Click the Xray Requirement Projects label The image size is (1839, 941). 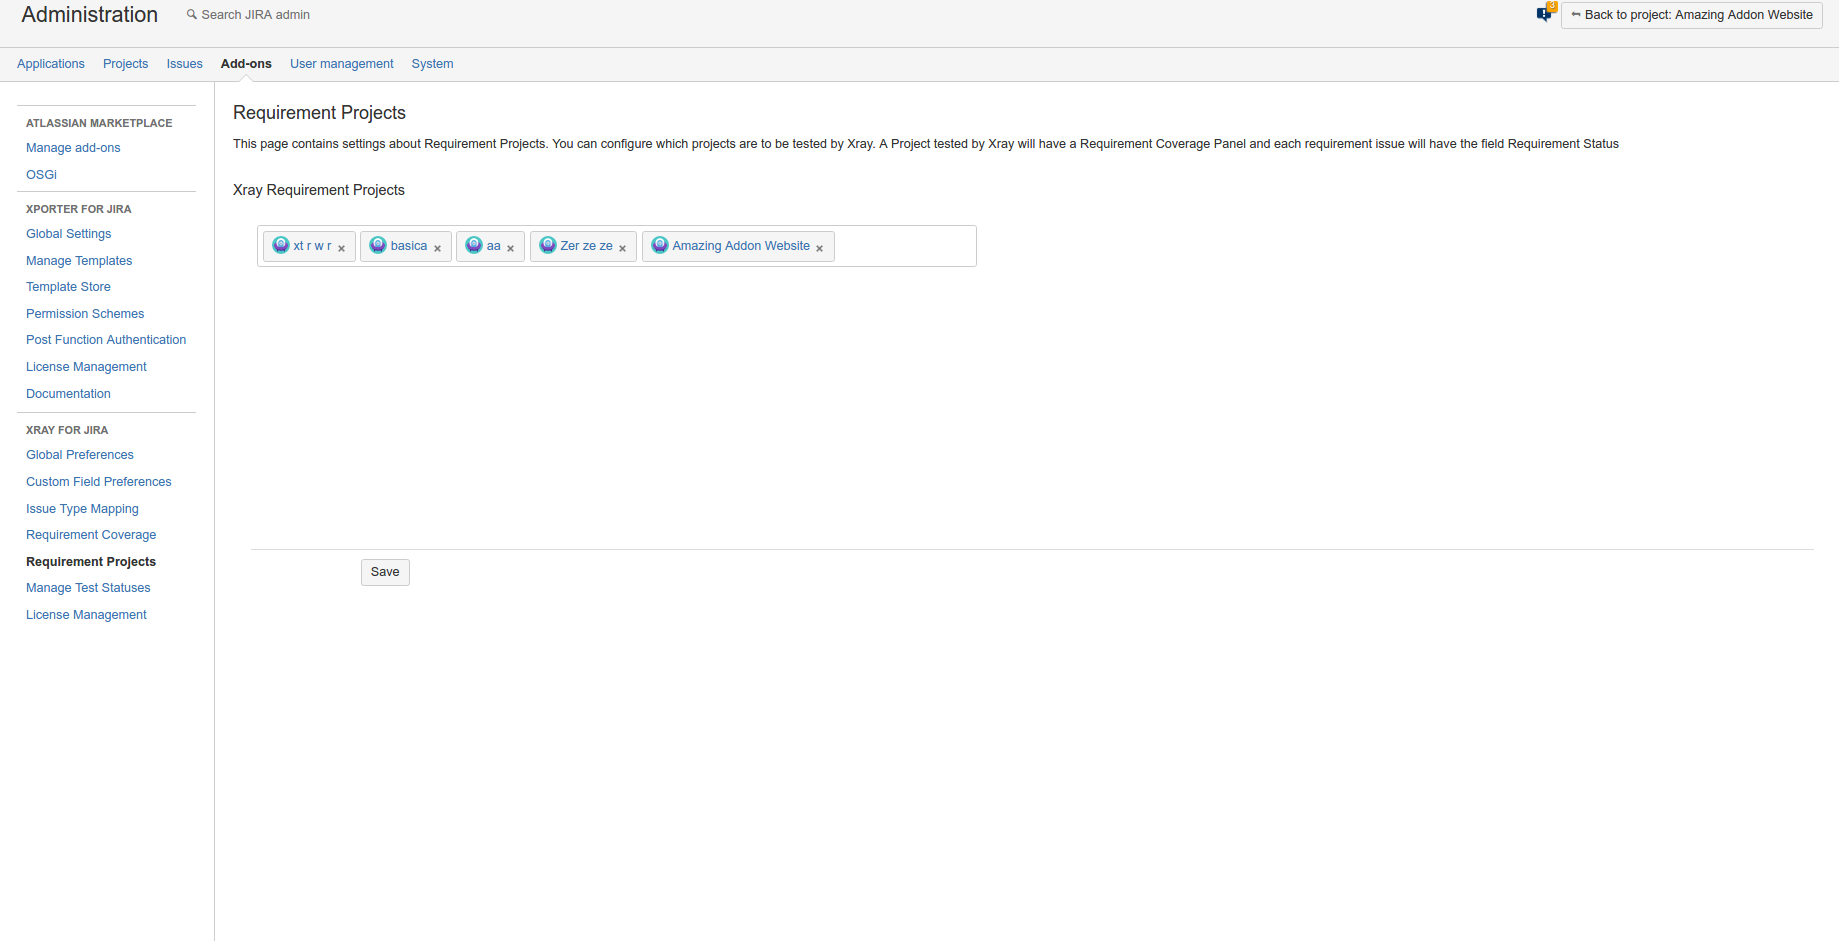319,190
